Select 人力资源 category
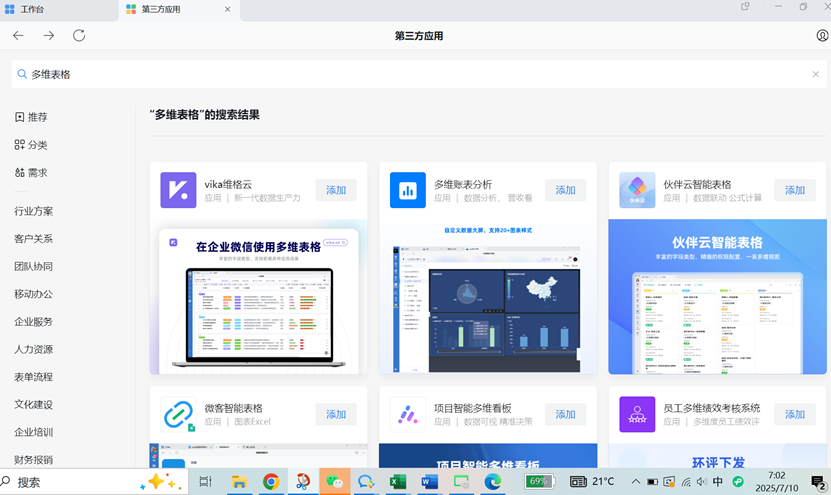 point(33,349)
